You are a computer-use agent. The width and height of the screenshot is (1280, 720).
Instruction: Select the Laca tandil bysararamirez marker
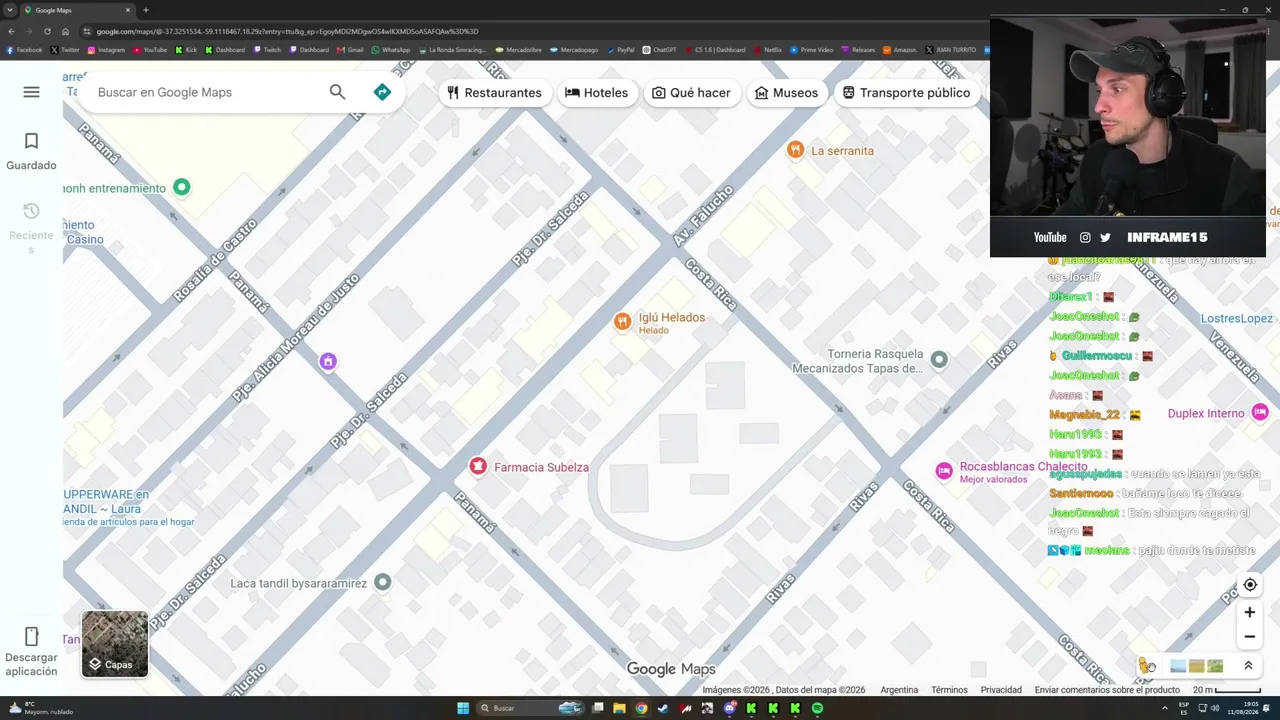click(x=382, y=582)
